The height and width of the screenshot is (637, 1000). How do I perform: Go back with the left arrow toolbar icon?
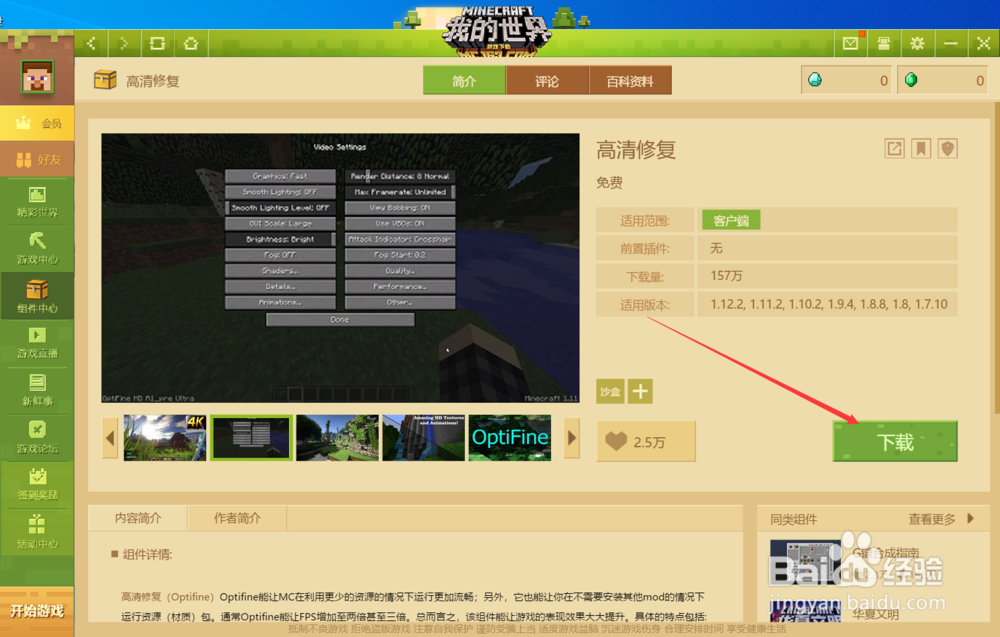click(91, 43)
